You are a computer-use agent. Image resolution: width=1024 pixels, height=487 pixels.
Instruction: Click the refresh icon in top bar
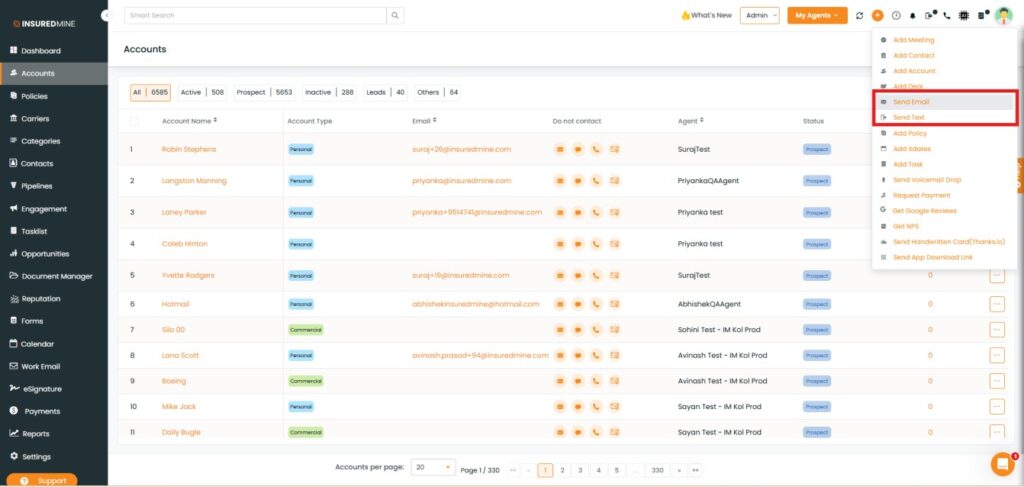click(x=859, y=16)
